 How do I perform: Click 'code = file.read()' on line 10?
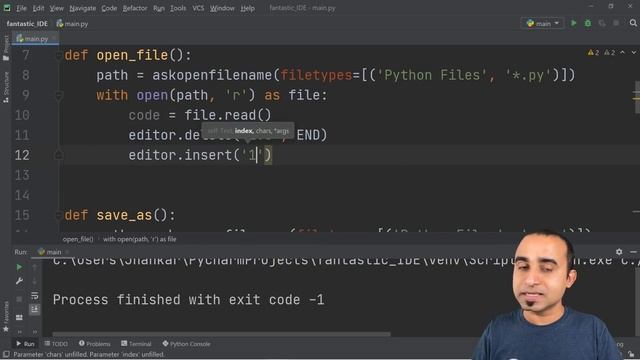point(200,115)
